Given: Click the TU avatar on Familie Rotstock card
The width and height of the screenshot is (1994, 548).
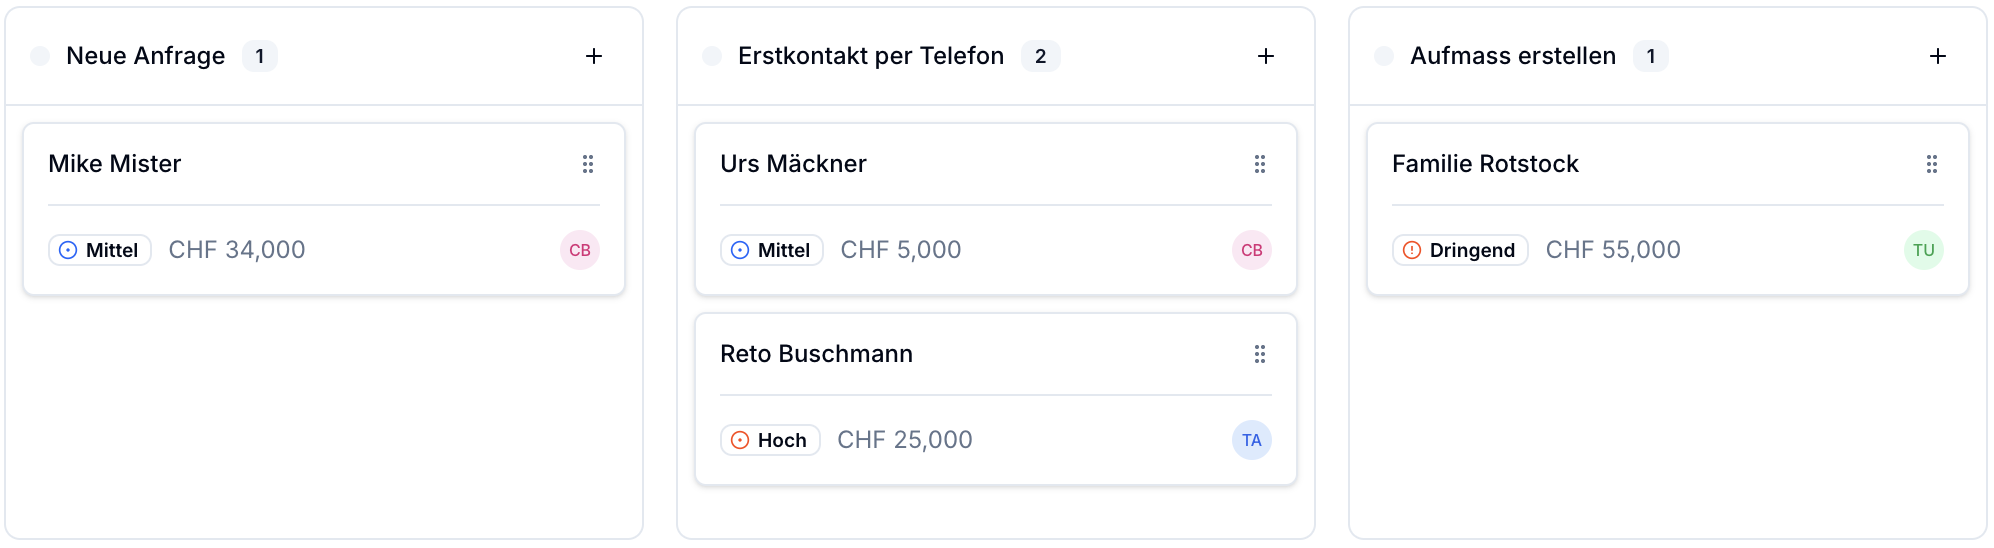Looking at the screenshot, I should coord(1924,250).
